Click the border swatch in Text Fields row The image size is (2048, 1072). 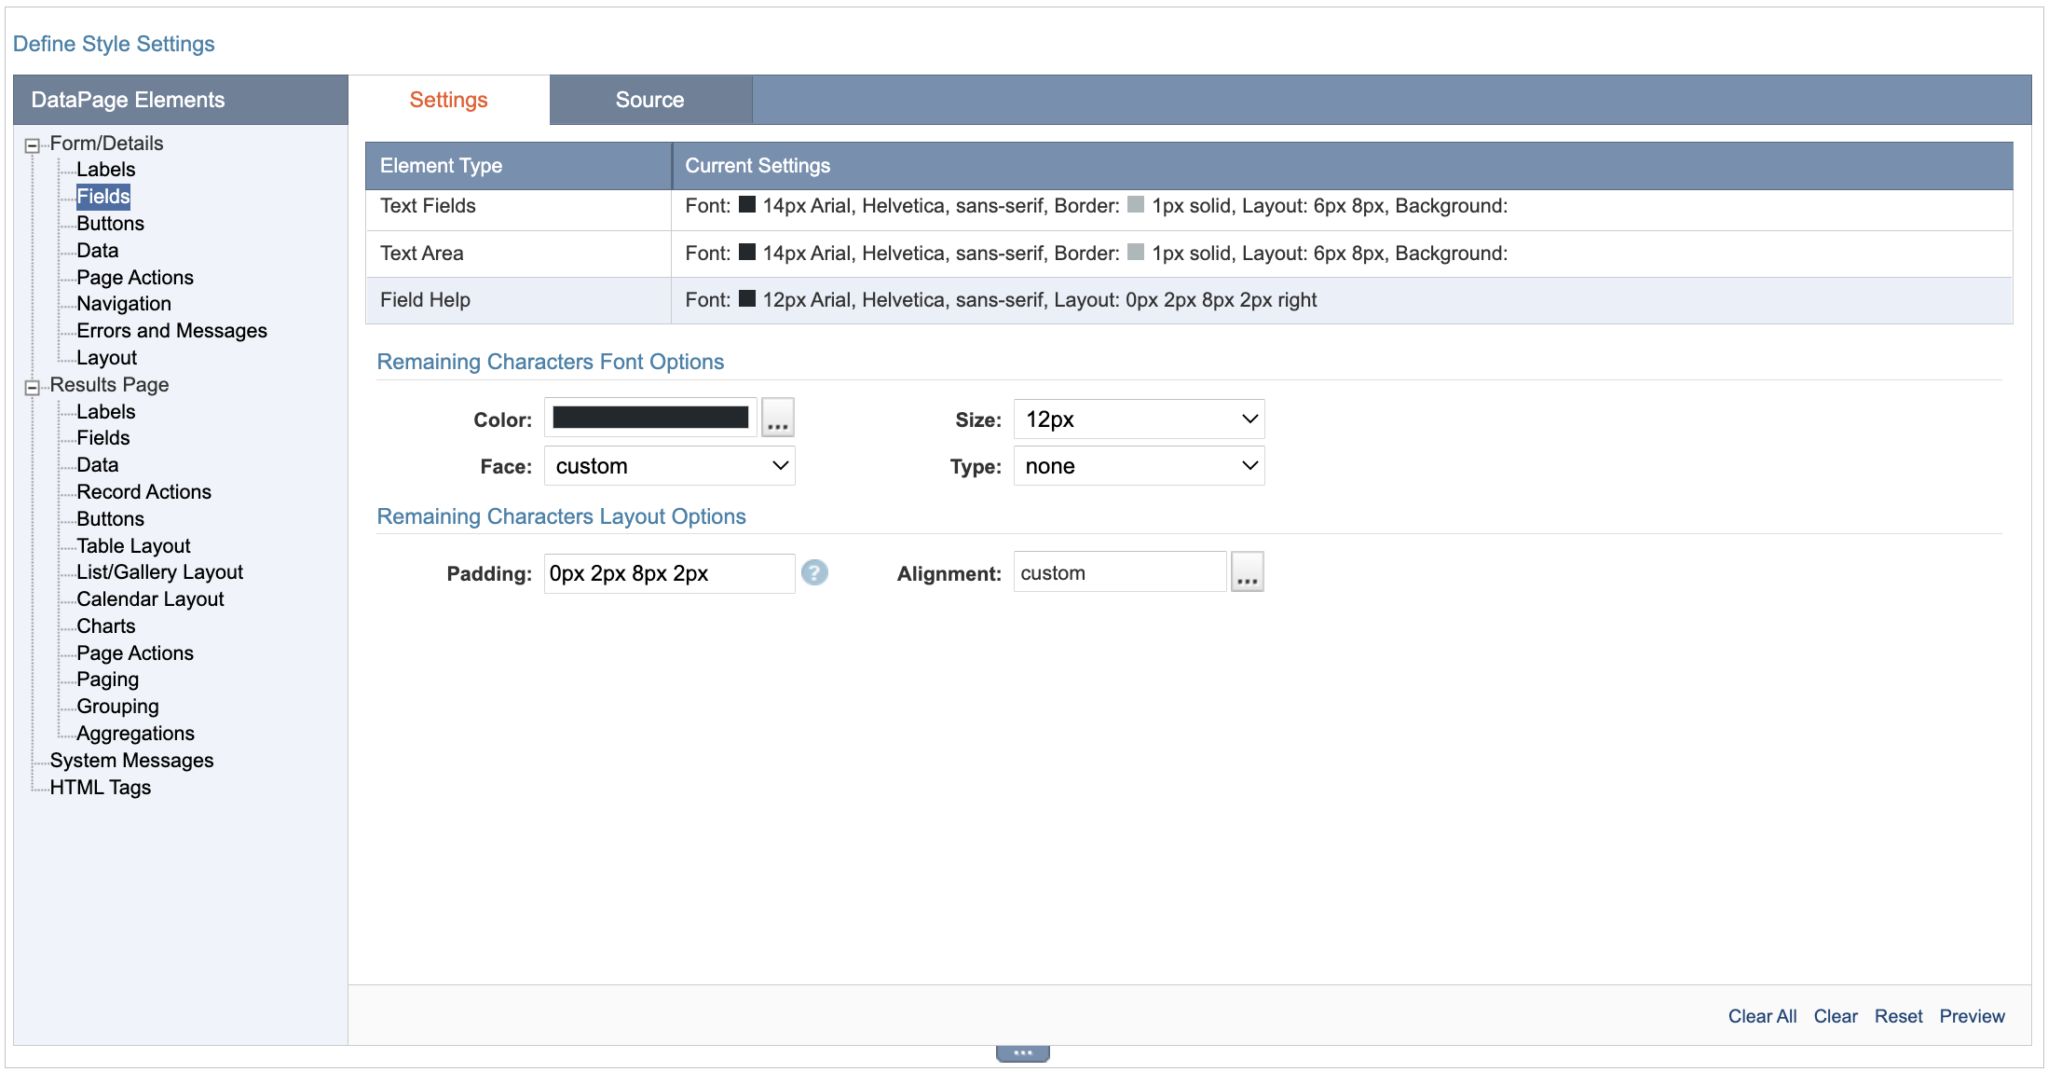tap(1135, 205)
